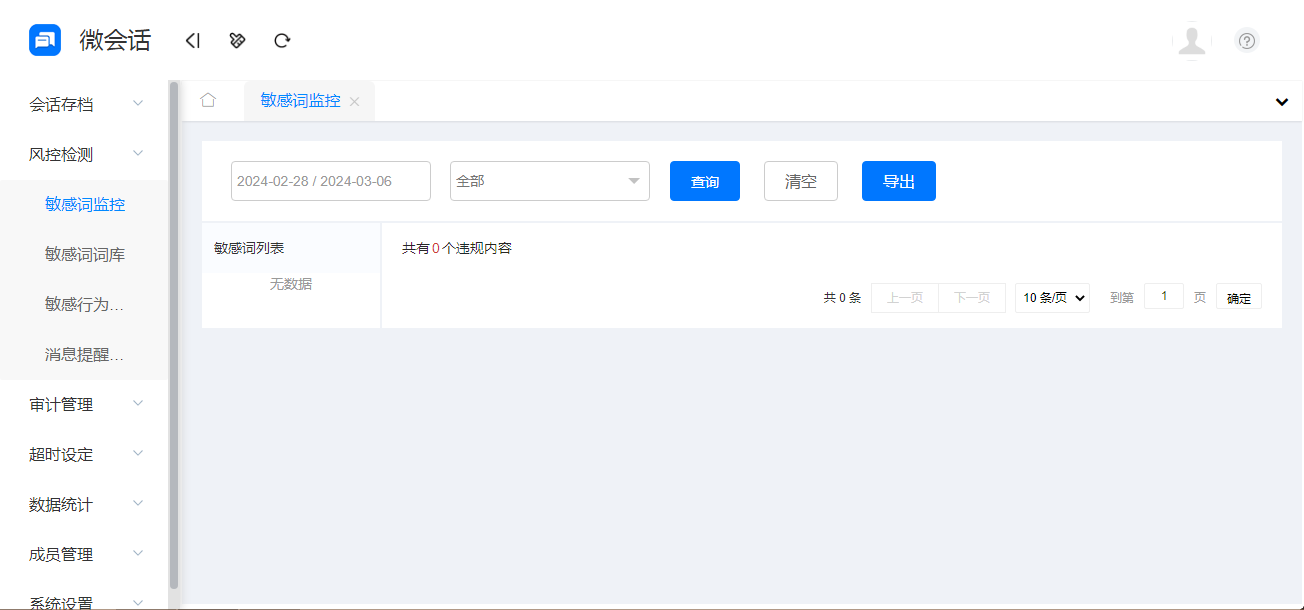This screenshot has height=610, width=1304.
Task: Click the 导出 export button
Action: pyautogui.click(x=898, y=181)
